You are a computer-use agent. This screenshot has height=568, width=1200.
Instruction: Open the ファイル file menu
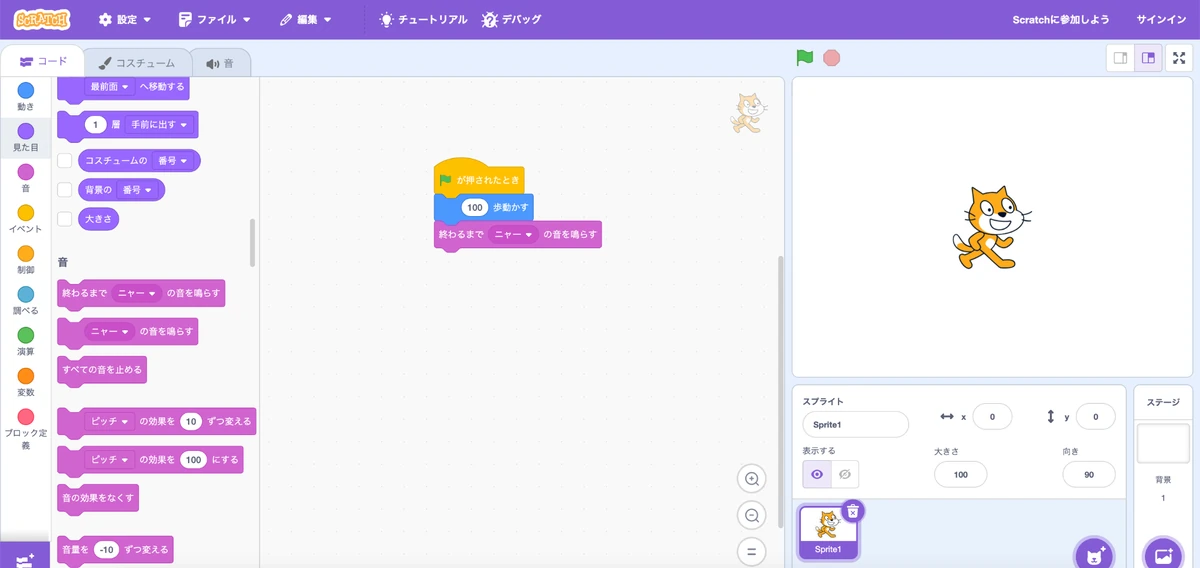[x=215, y=19]
